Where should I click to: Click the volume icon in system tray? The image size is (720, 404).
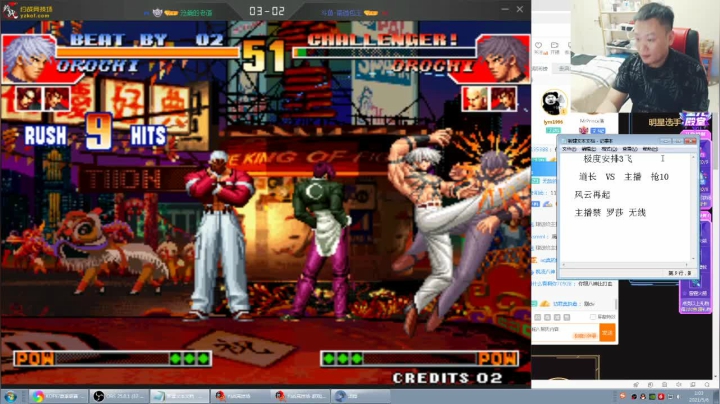pyautogui.click(x=678, y=396)
